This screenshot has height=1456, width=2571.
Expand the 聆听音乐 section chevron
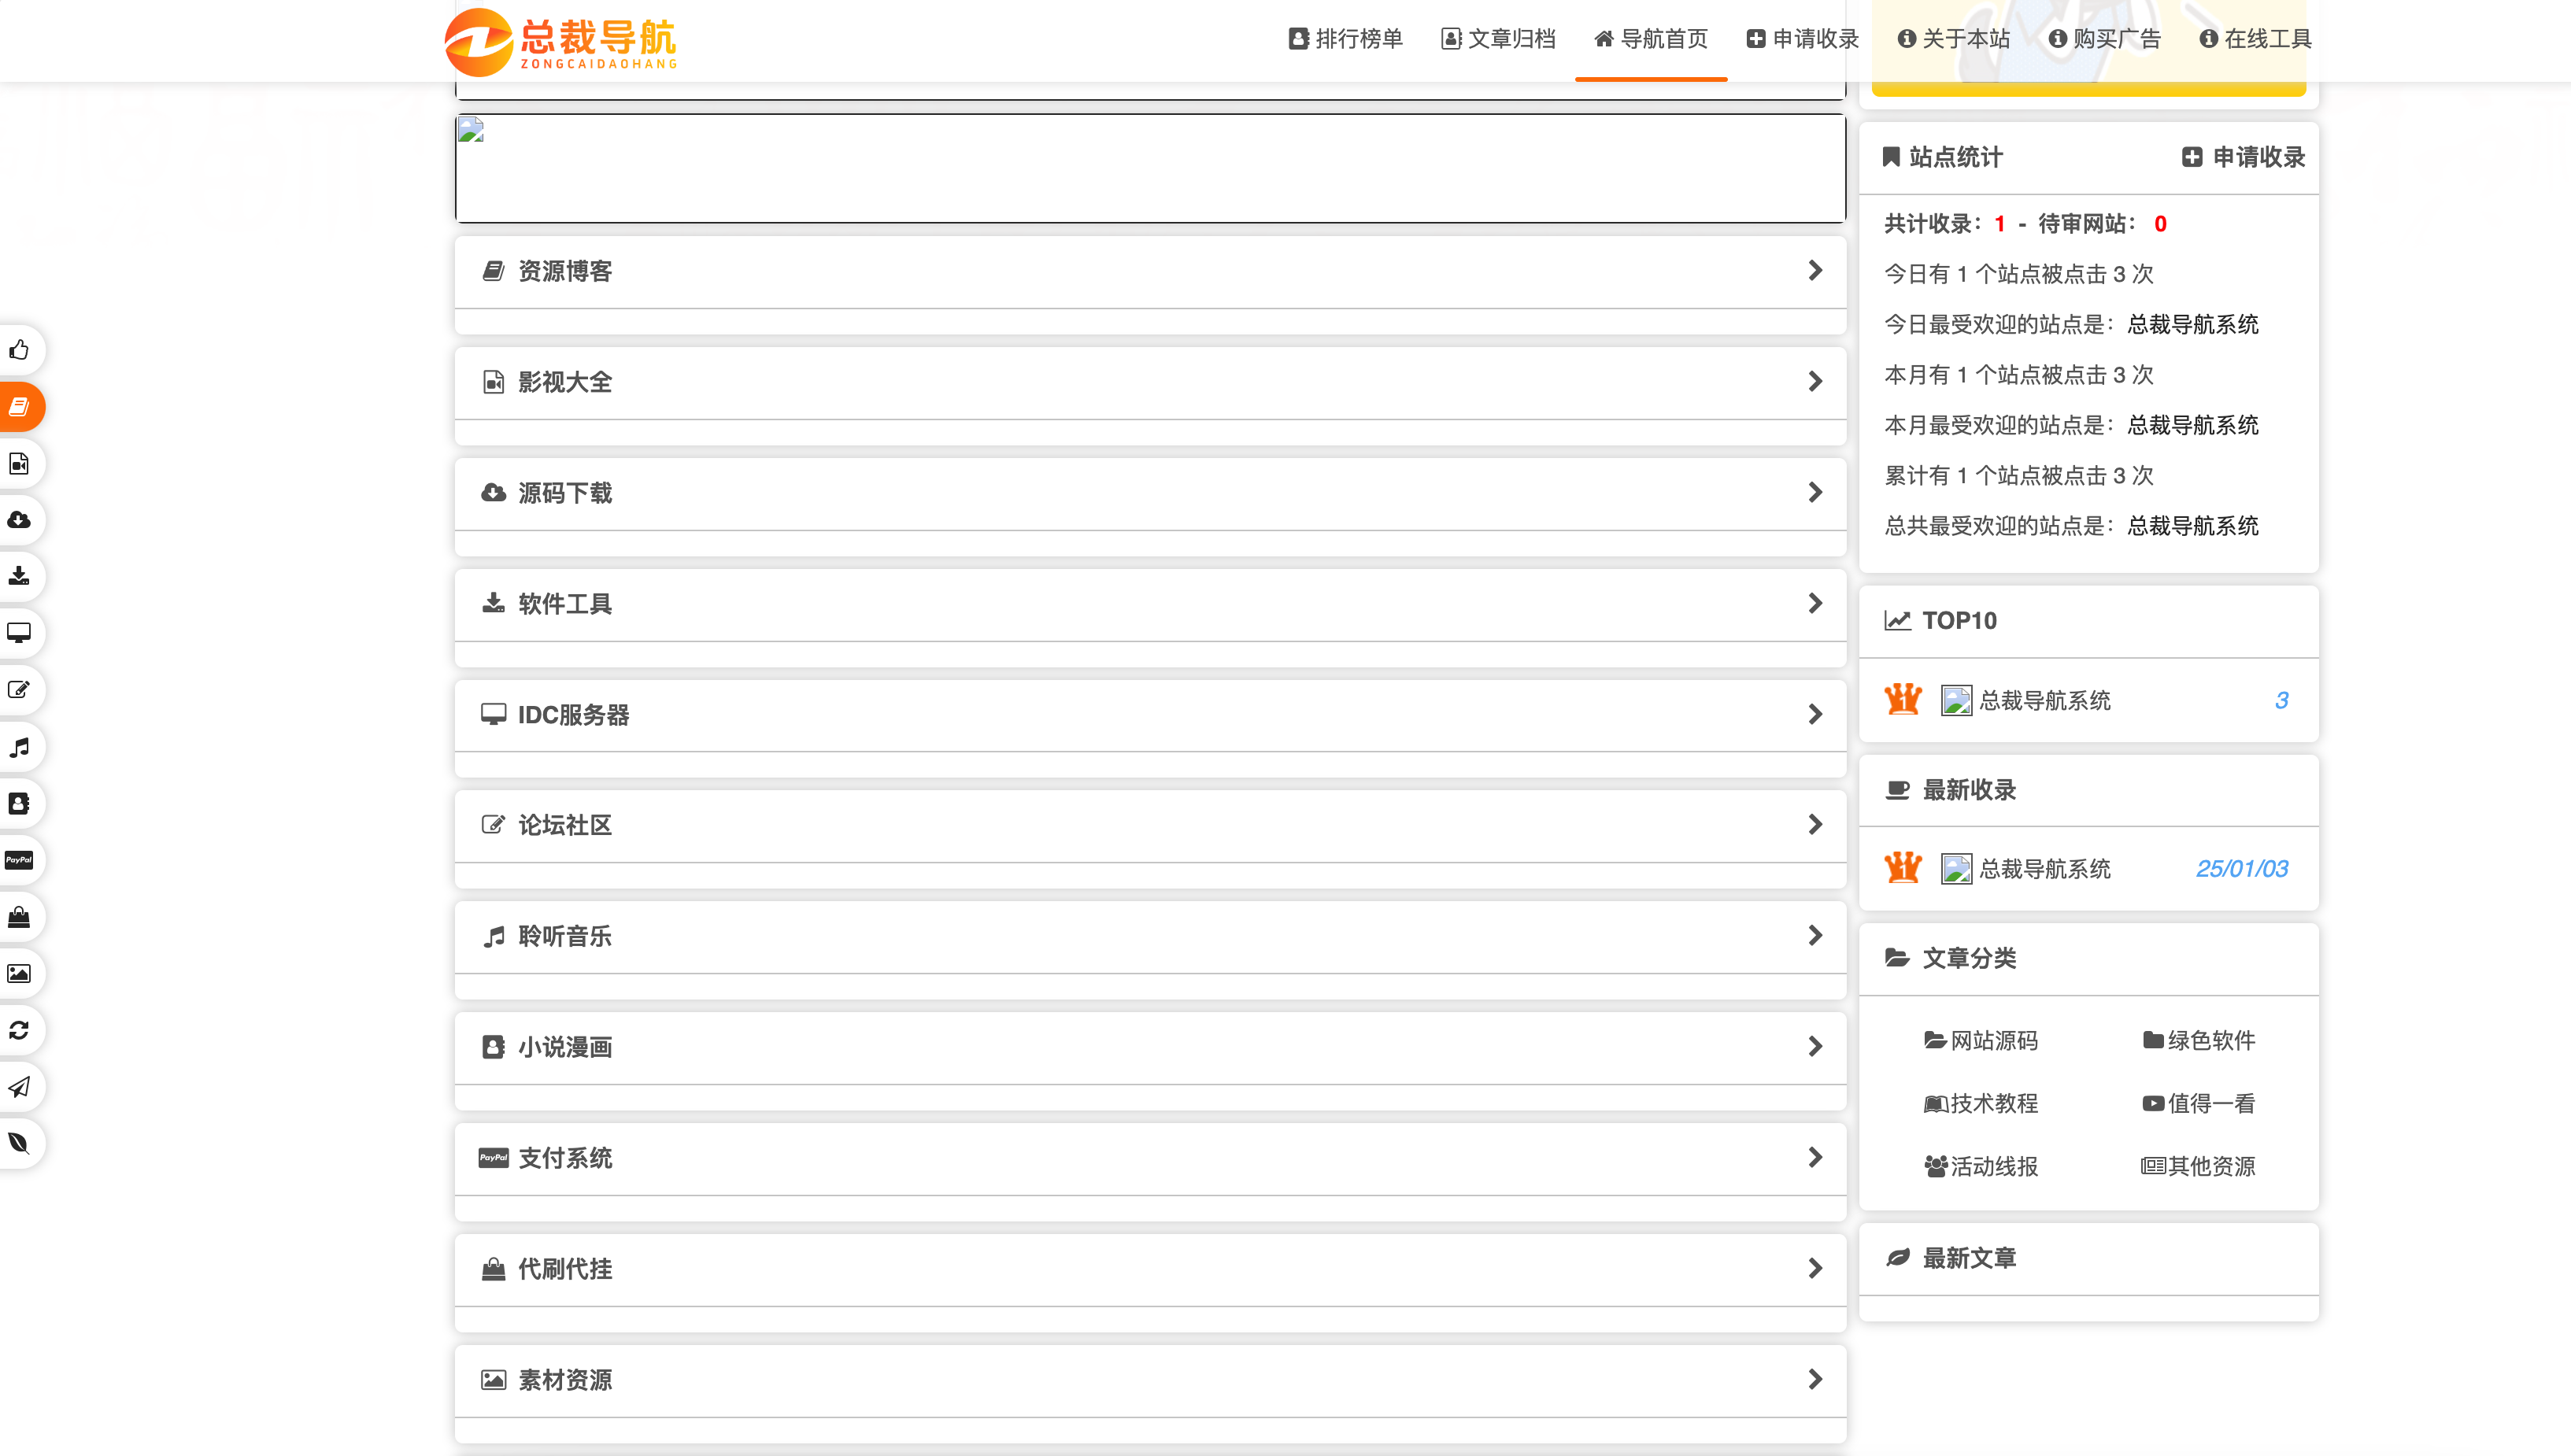[1815, 935]
